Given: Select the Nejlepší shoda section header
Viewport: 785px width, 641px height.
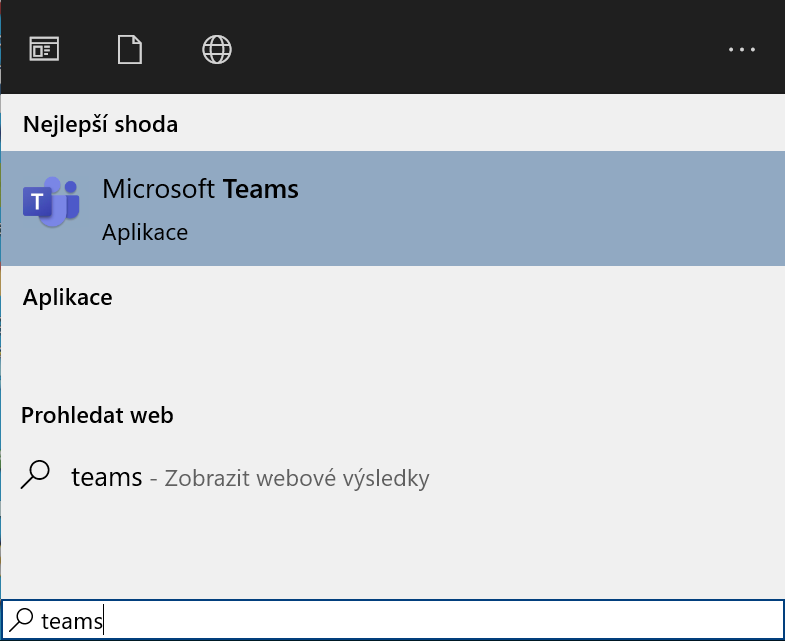Looking at the screenshot, I should click(x=100, y=124).
